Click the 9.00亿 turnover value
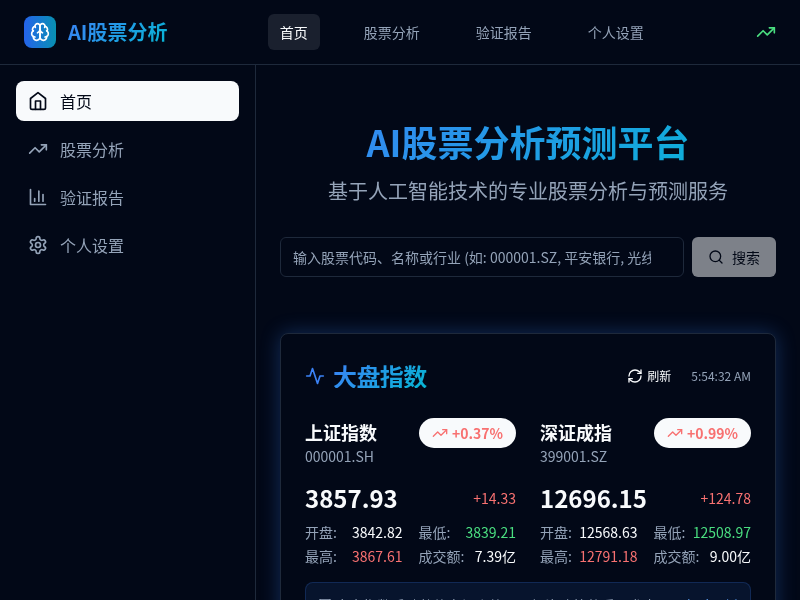Viewport: 800px width, 600px height. pos(730,557)
